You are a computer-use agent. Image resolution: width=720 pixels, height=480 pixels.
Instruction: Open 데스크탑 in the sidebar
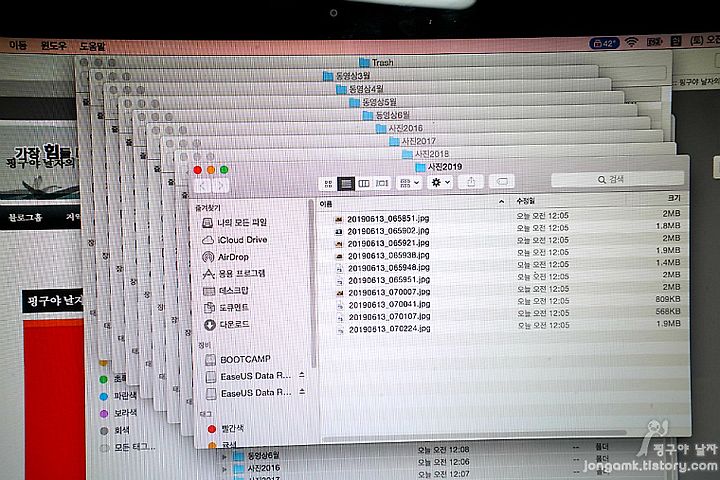[x=226, y=291]
